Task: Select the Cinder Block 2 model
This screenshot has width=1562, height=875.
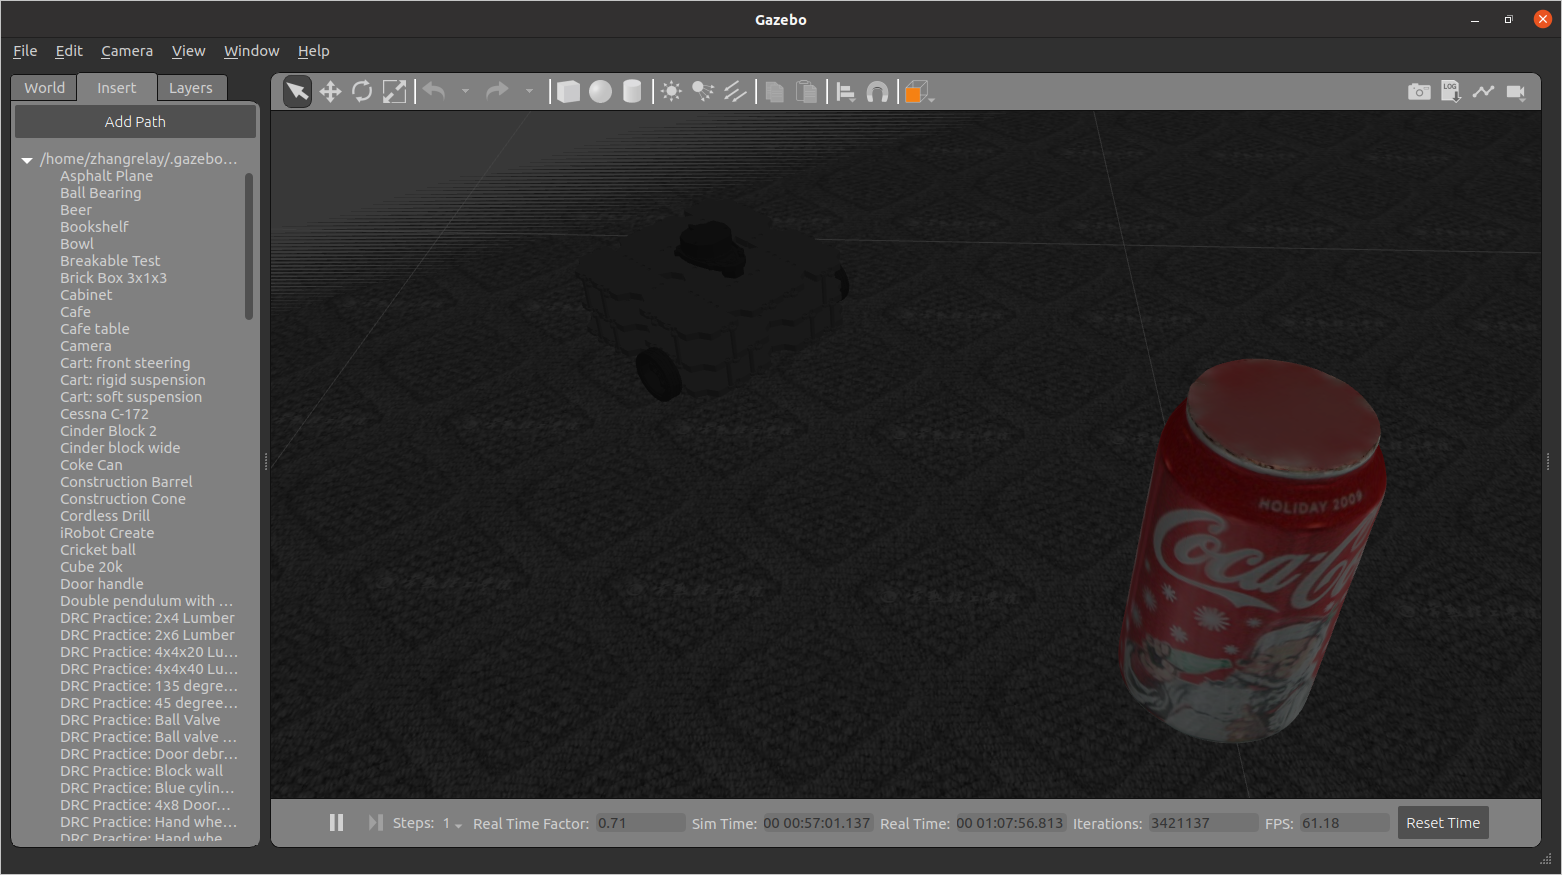Action: point(108,431)
